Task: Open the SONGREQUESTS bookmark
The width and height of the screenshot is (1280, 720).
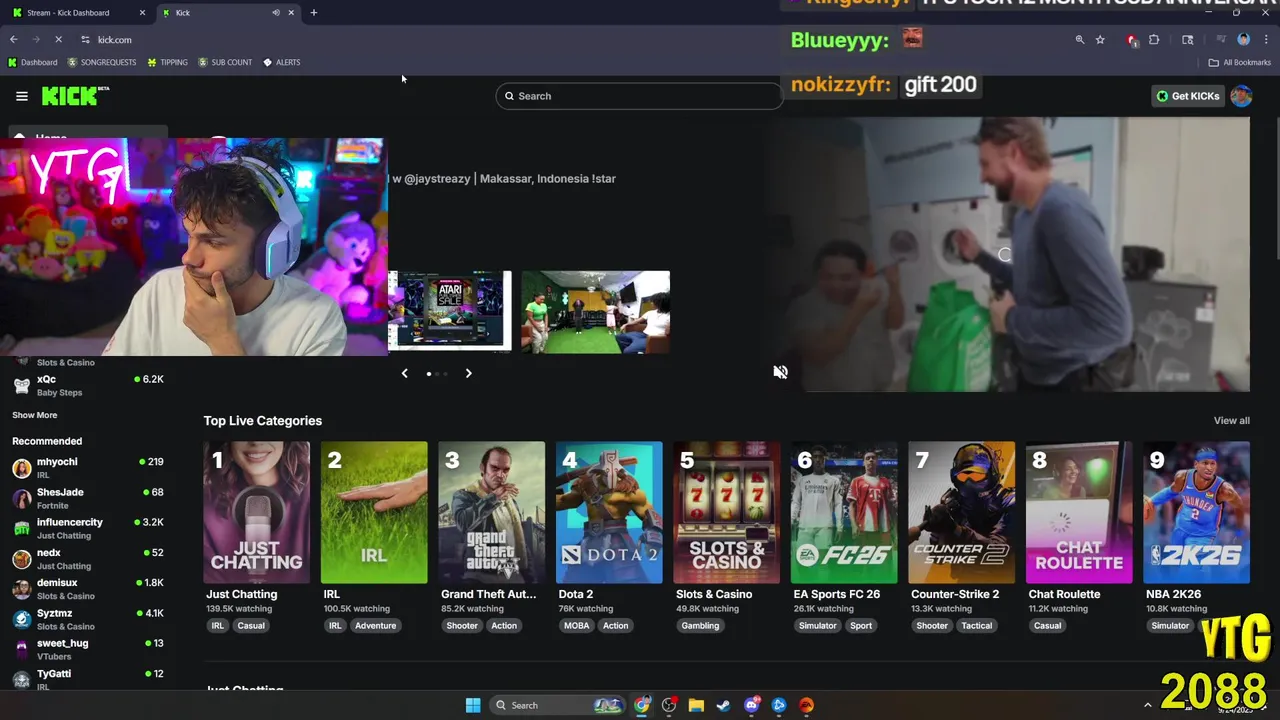Action: pyautogui.click(x=102, y=62)
